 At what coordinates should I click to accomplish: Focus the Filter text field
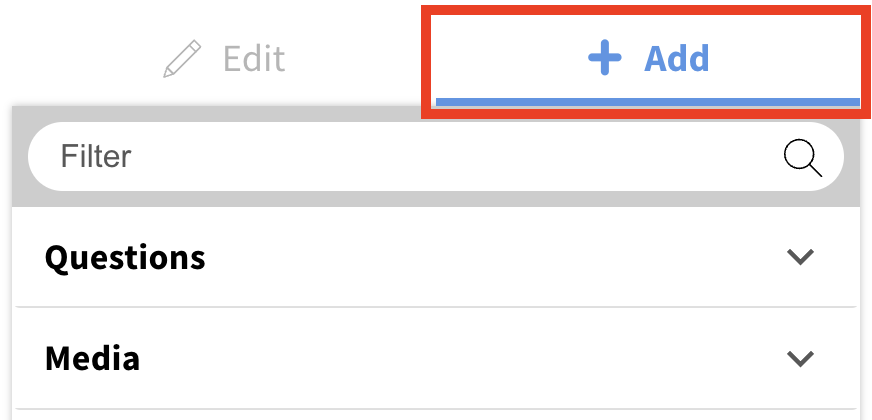(435, 156)
